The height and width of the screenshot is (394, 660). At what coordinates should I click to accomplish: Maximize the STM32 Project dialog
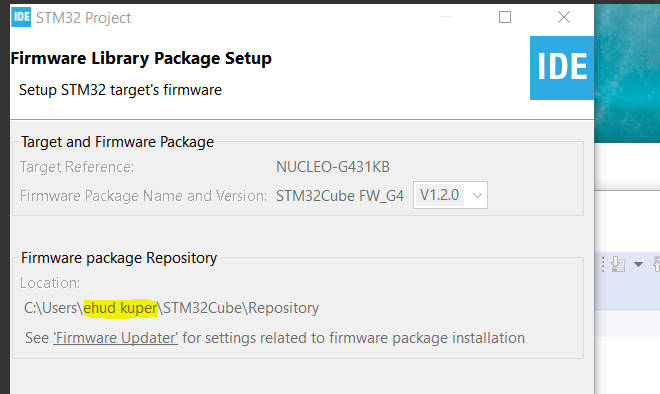(x=505, y=17)
